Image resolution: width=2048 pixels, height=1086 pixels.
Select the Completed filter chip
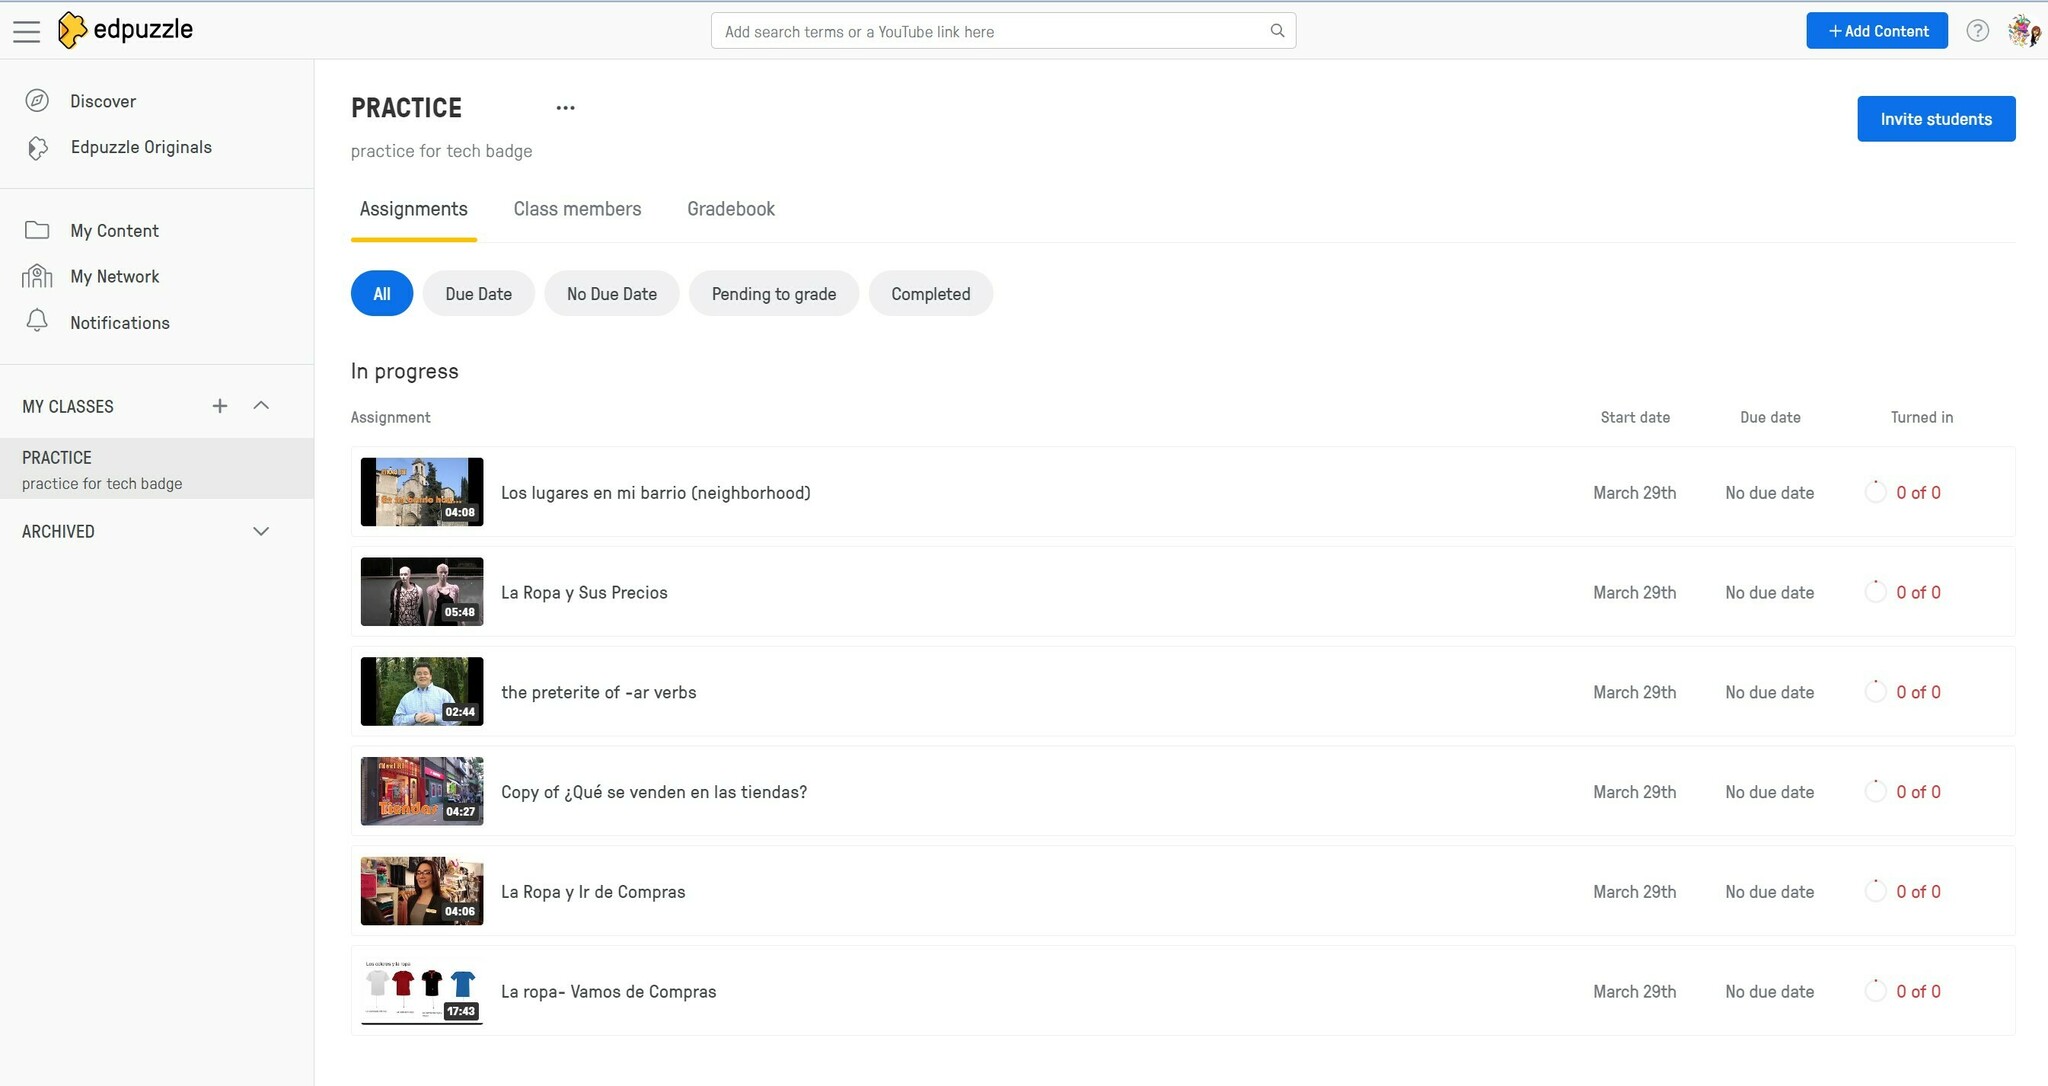click(x=930, y=294)
